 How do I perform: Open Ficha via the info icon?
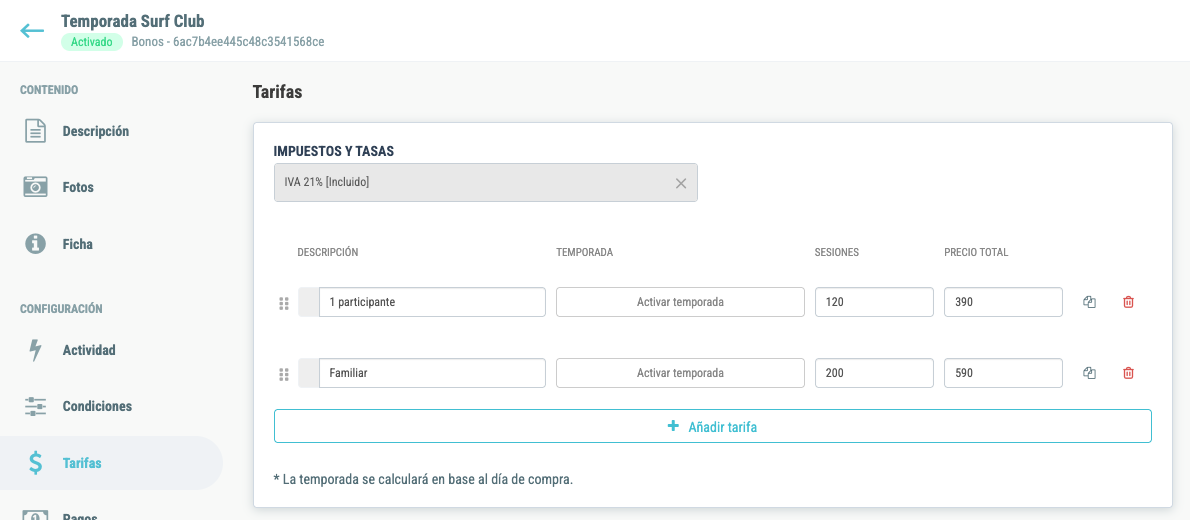click(35, 244)
